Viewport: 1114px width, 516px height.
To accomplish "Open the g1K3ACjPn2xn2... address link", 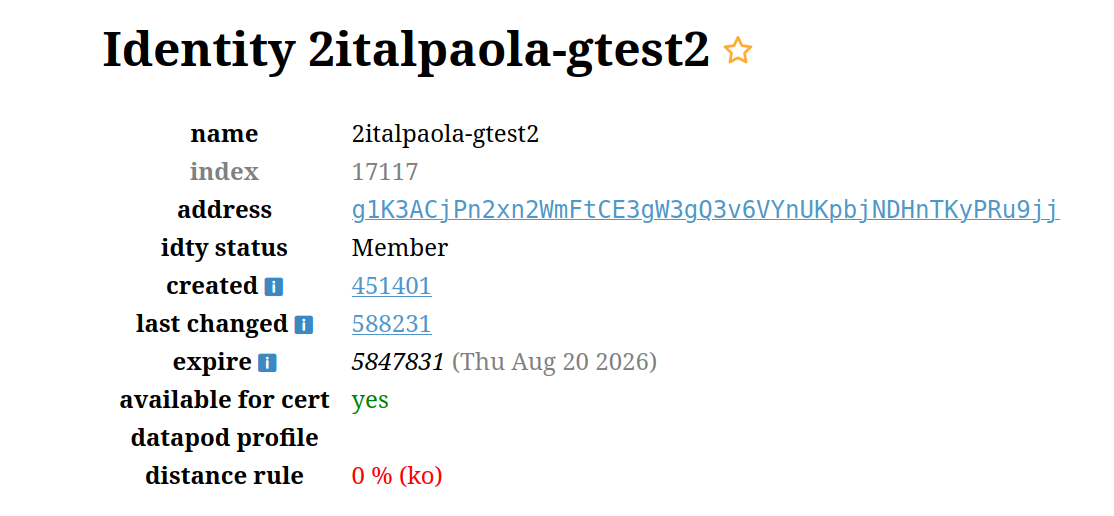I will (705, 210).
